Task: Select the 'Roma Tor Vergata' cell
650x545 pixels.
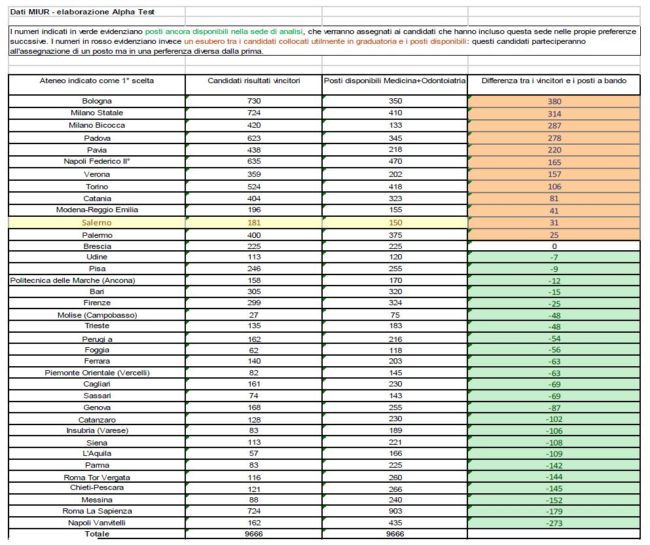Action: pyautogui.click(x=97, y=477)
